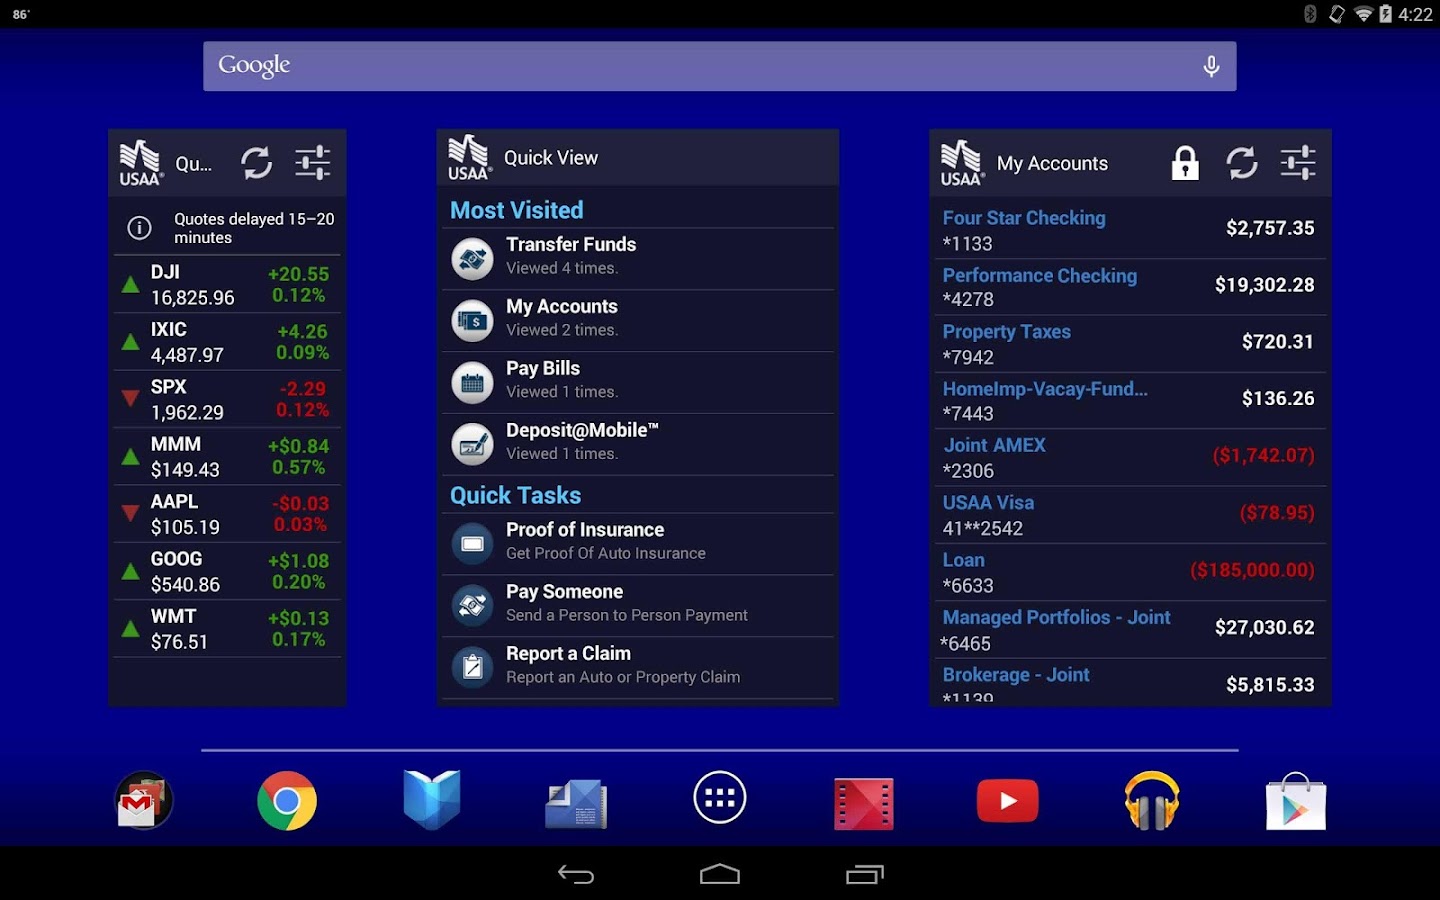Open the Four Star Checking account

point(1130,229)
